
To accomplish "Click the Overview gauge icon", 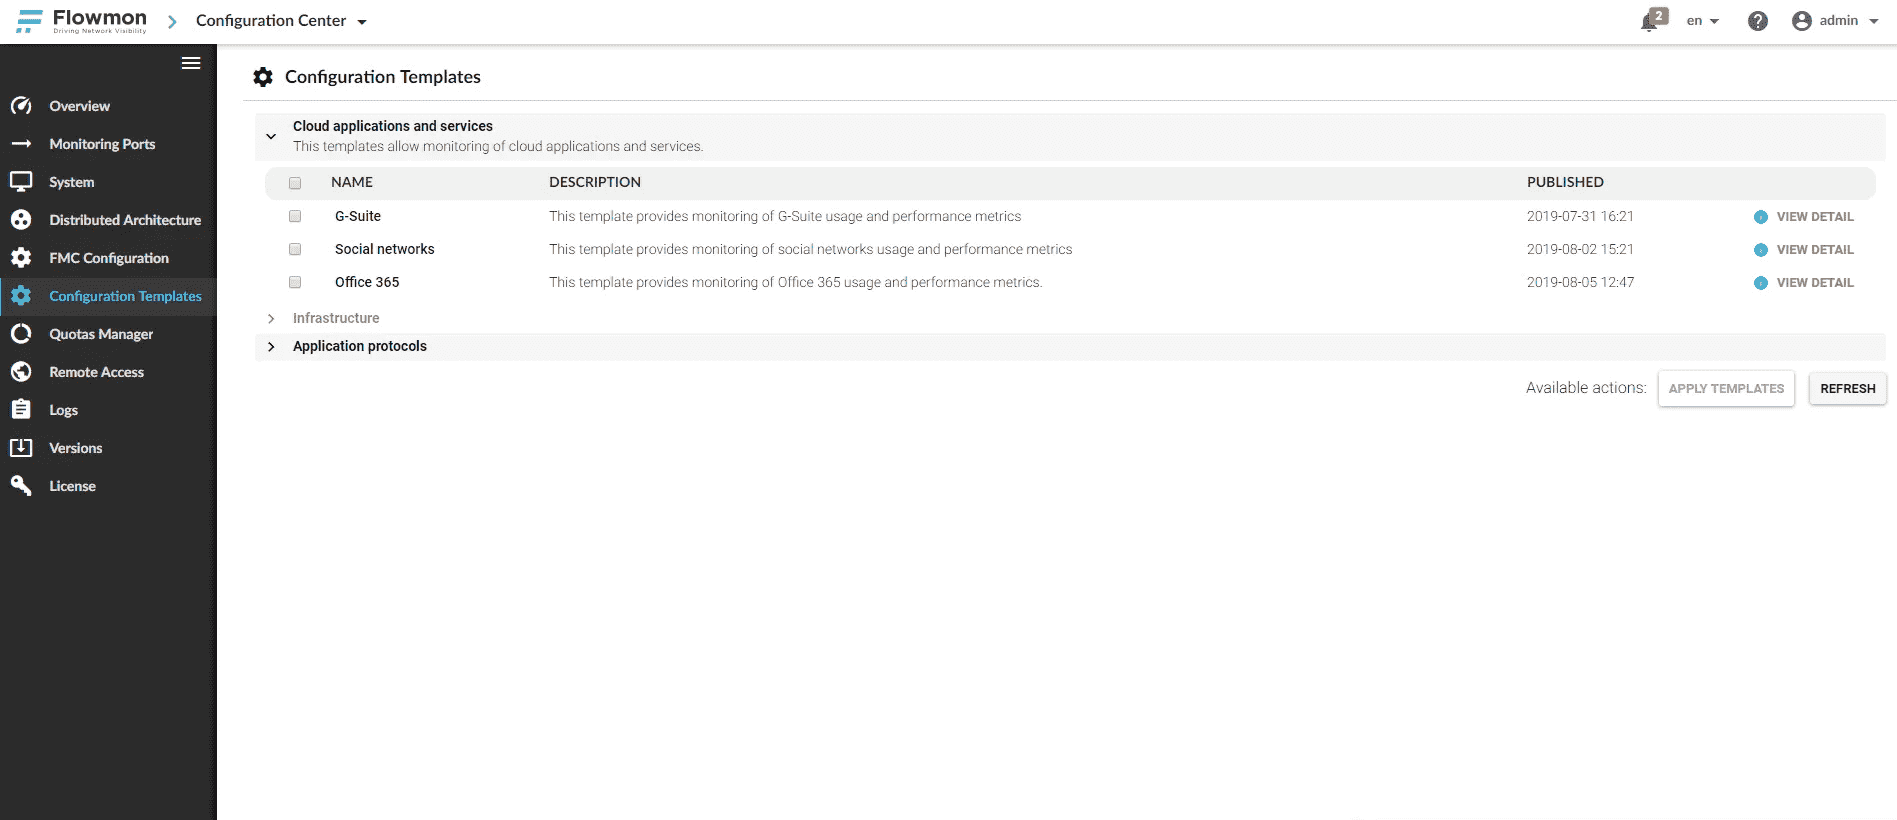I will pos(21,106).
